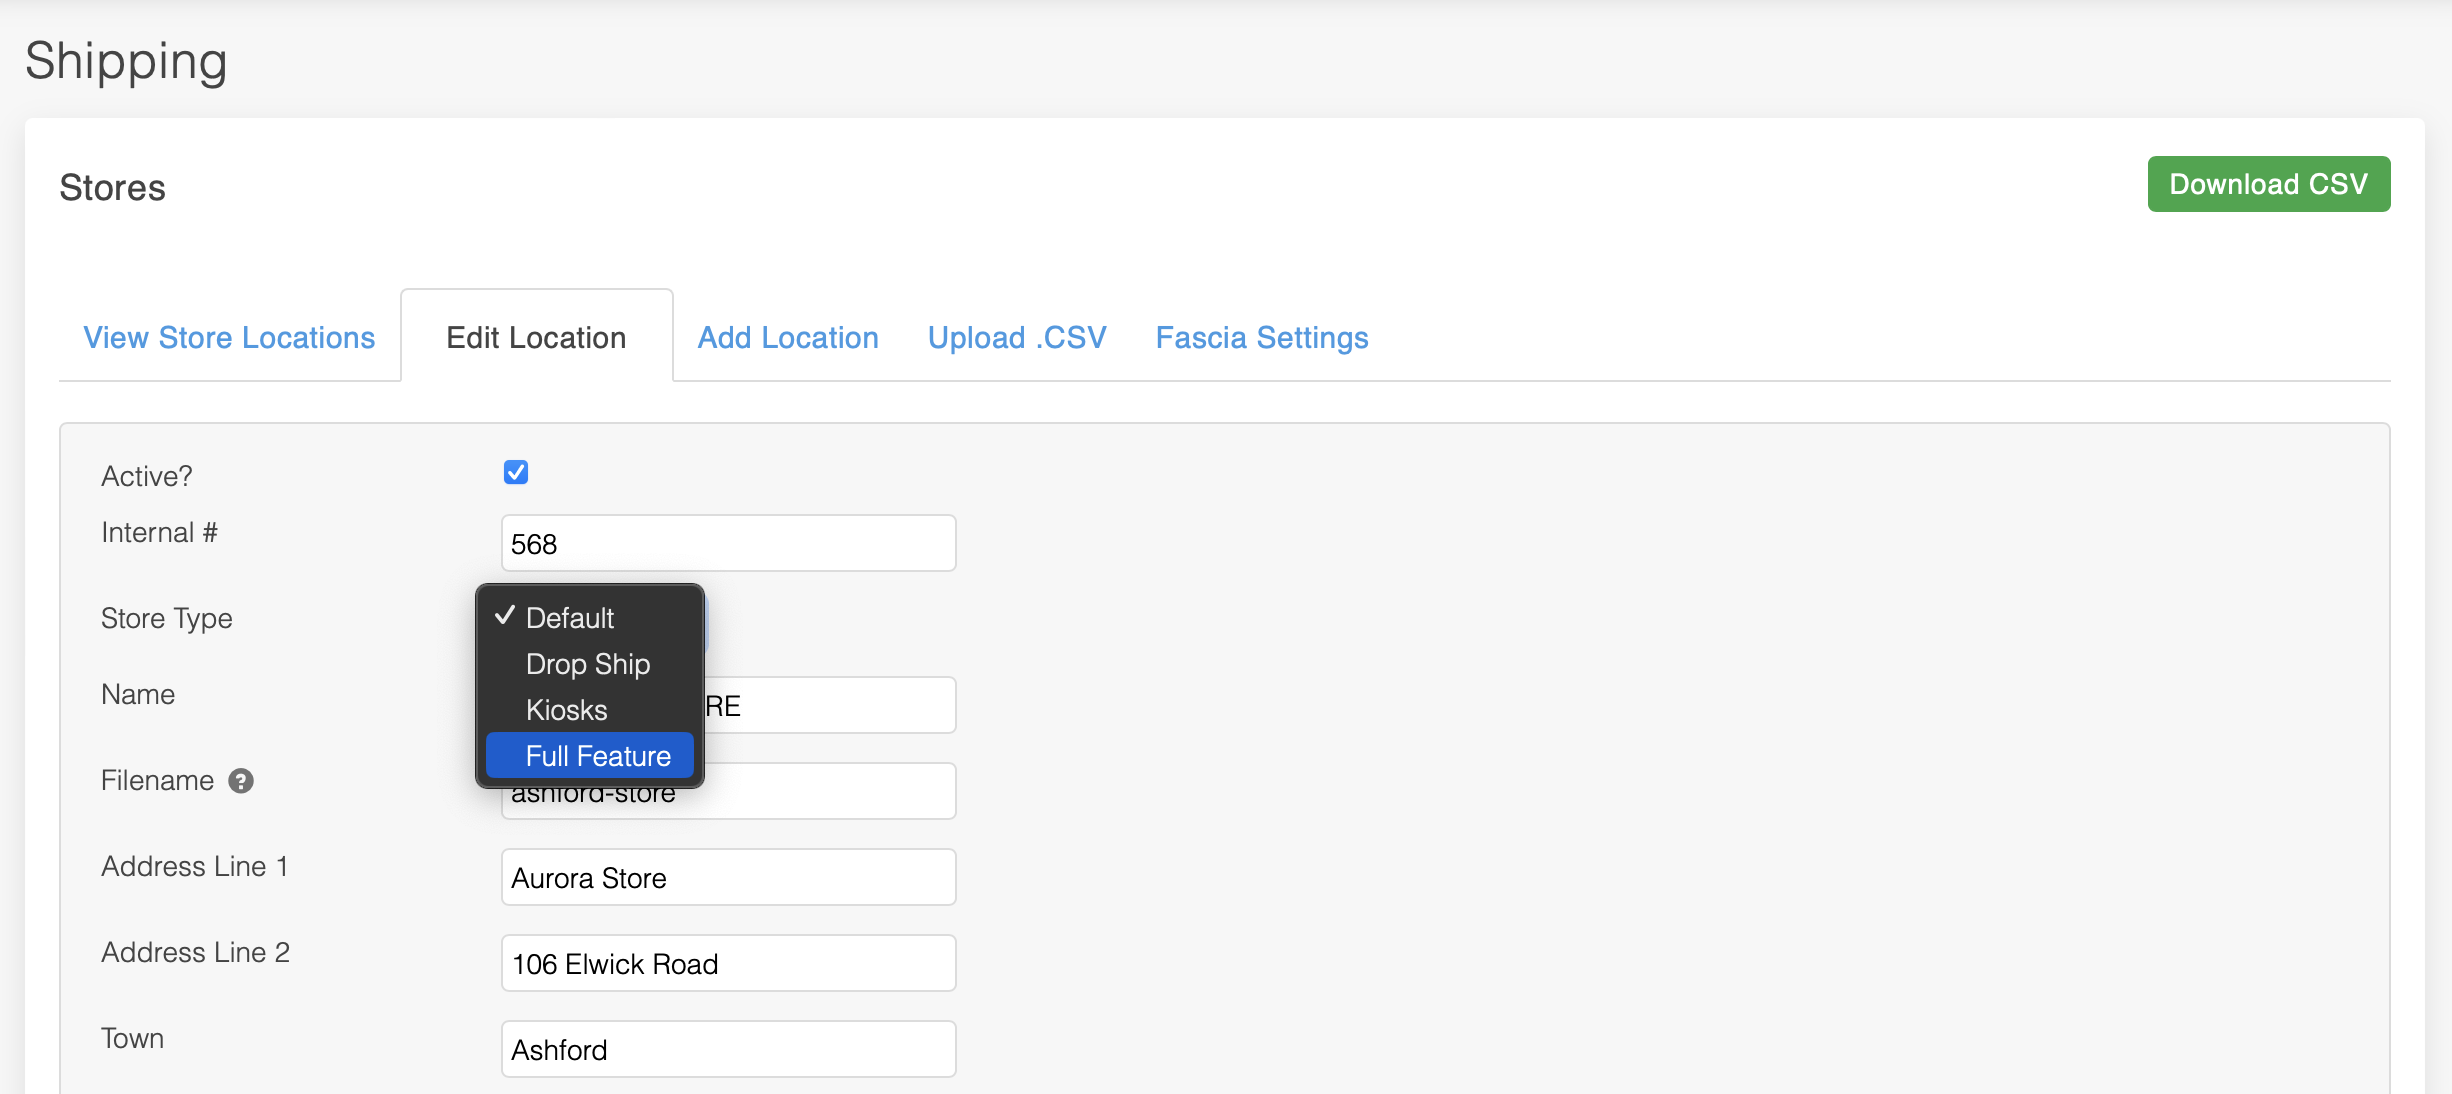
Task: Switch to Add Location tab
Action: pyautogui.click(x=788, y=338)
